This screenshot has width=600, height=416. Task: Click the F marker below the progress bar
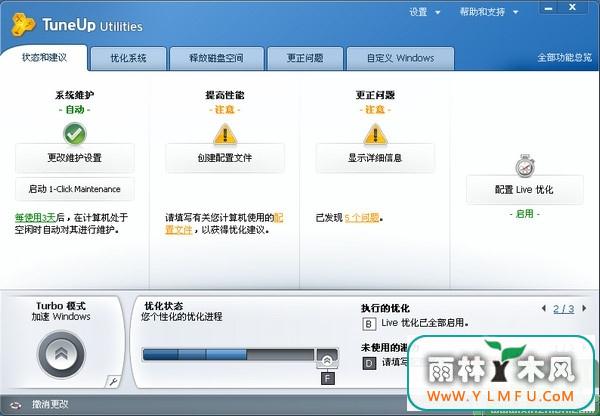[328, 378]
